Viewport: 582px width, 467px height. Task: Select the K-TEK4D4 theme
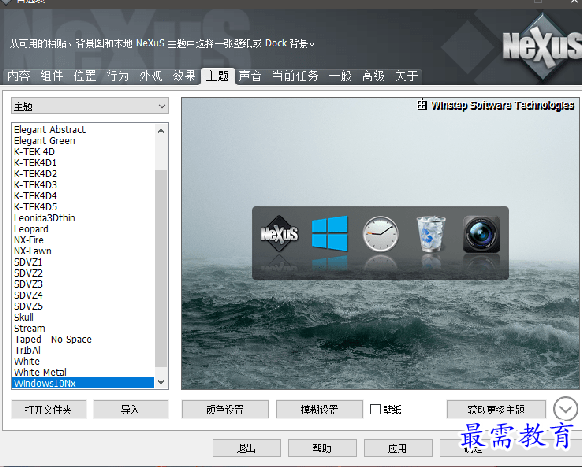[83, 196]
